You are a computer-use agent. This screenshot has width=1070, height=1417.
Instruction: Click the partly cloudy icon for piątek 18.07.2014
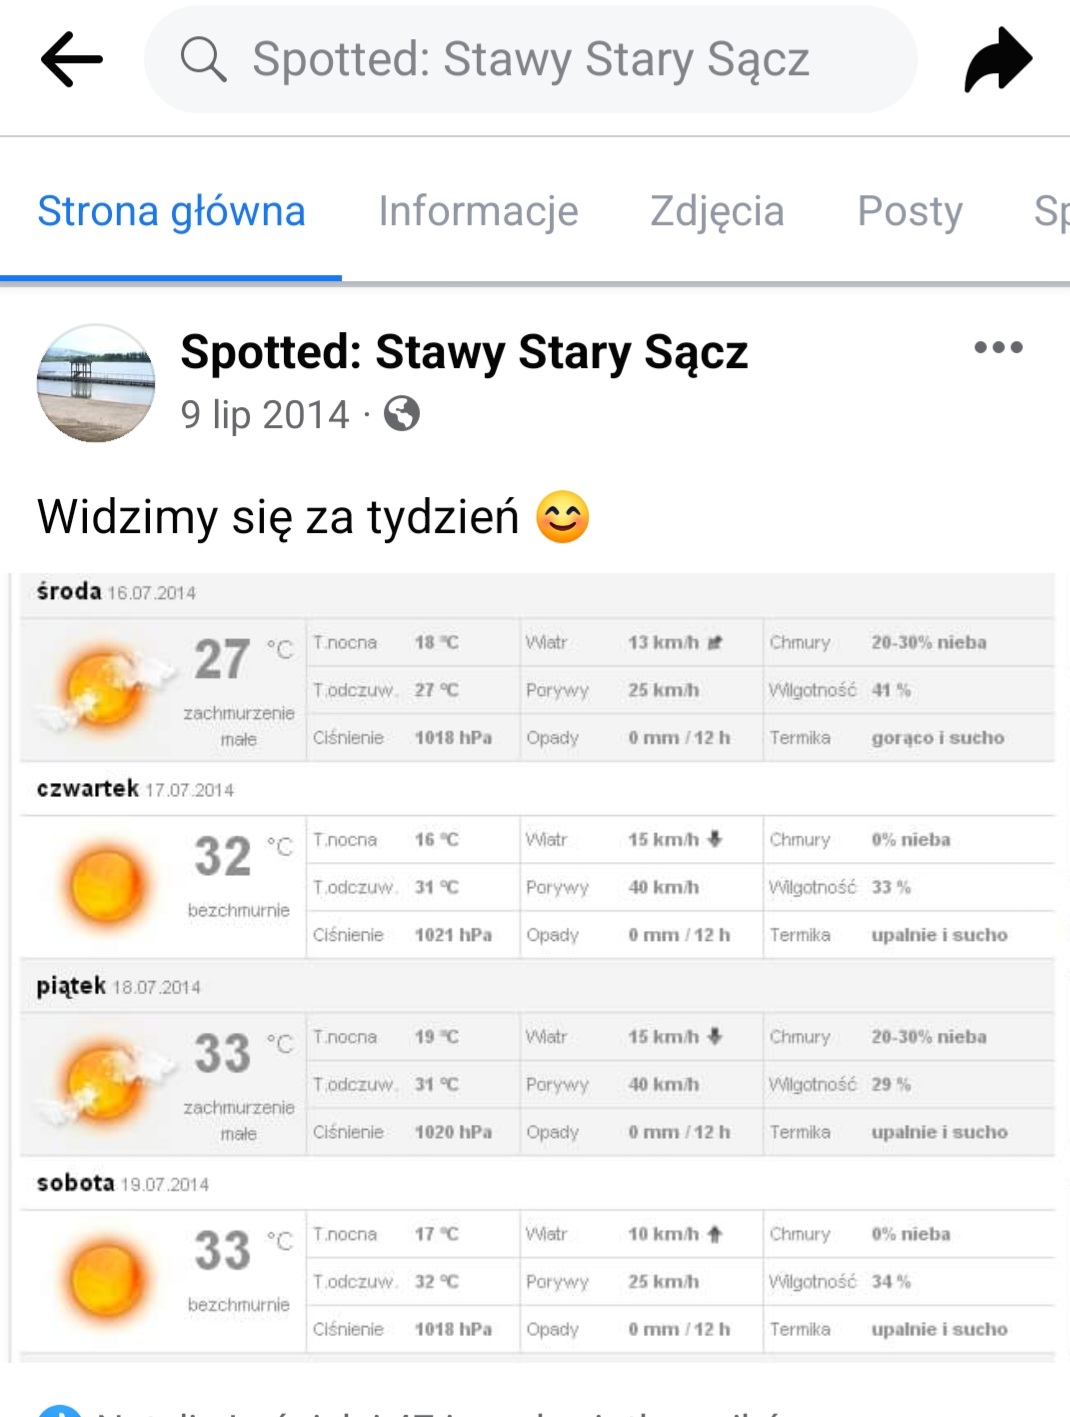click(x=102, y=1082)
